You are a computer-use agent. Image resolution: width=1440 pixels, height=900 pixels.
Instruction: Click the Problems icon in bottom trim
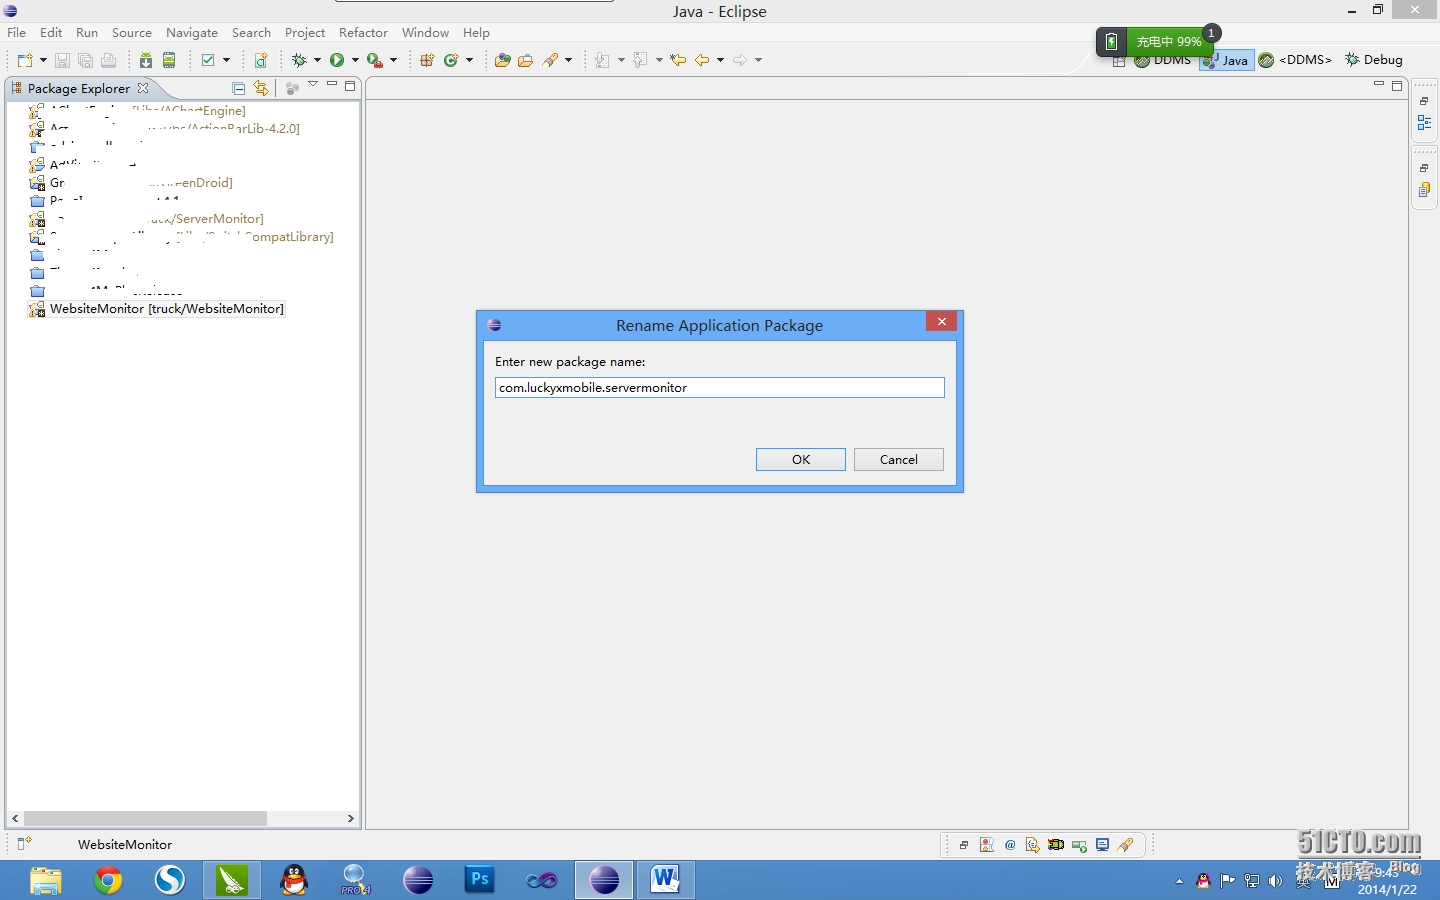pos(987,845)
